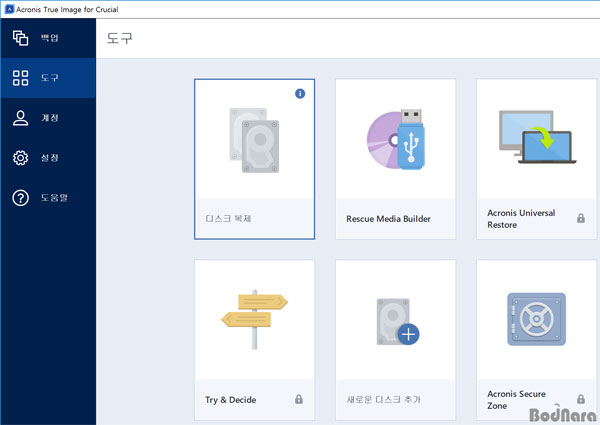The width and height of the screenshot is (600, 425).
Task: Click the vault safe Secure Zone icon
Action: [x=536, y=319]
